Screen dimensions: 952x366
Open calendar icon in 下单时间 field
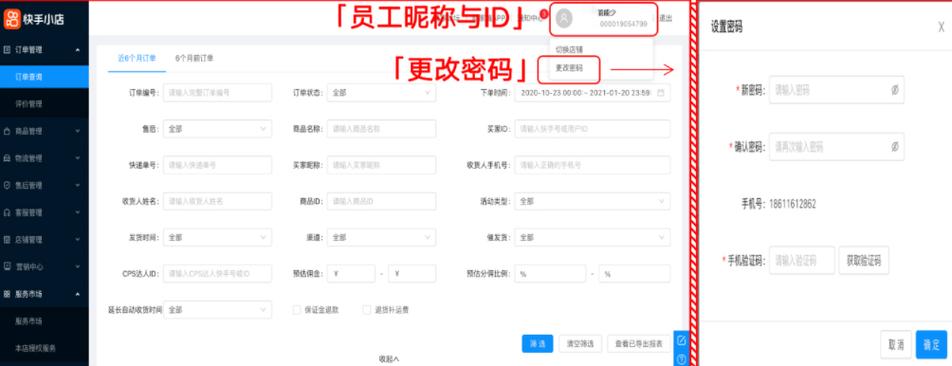[x=661, y=93]
